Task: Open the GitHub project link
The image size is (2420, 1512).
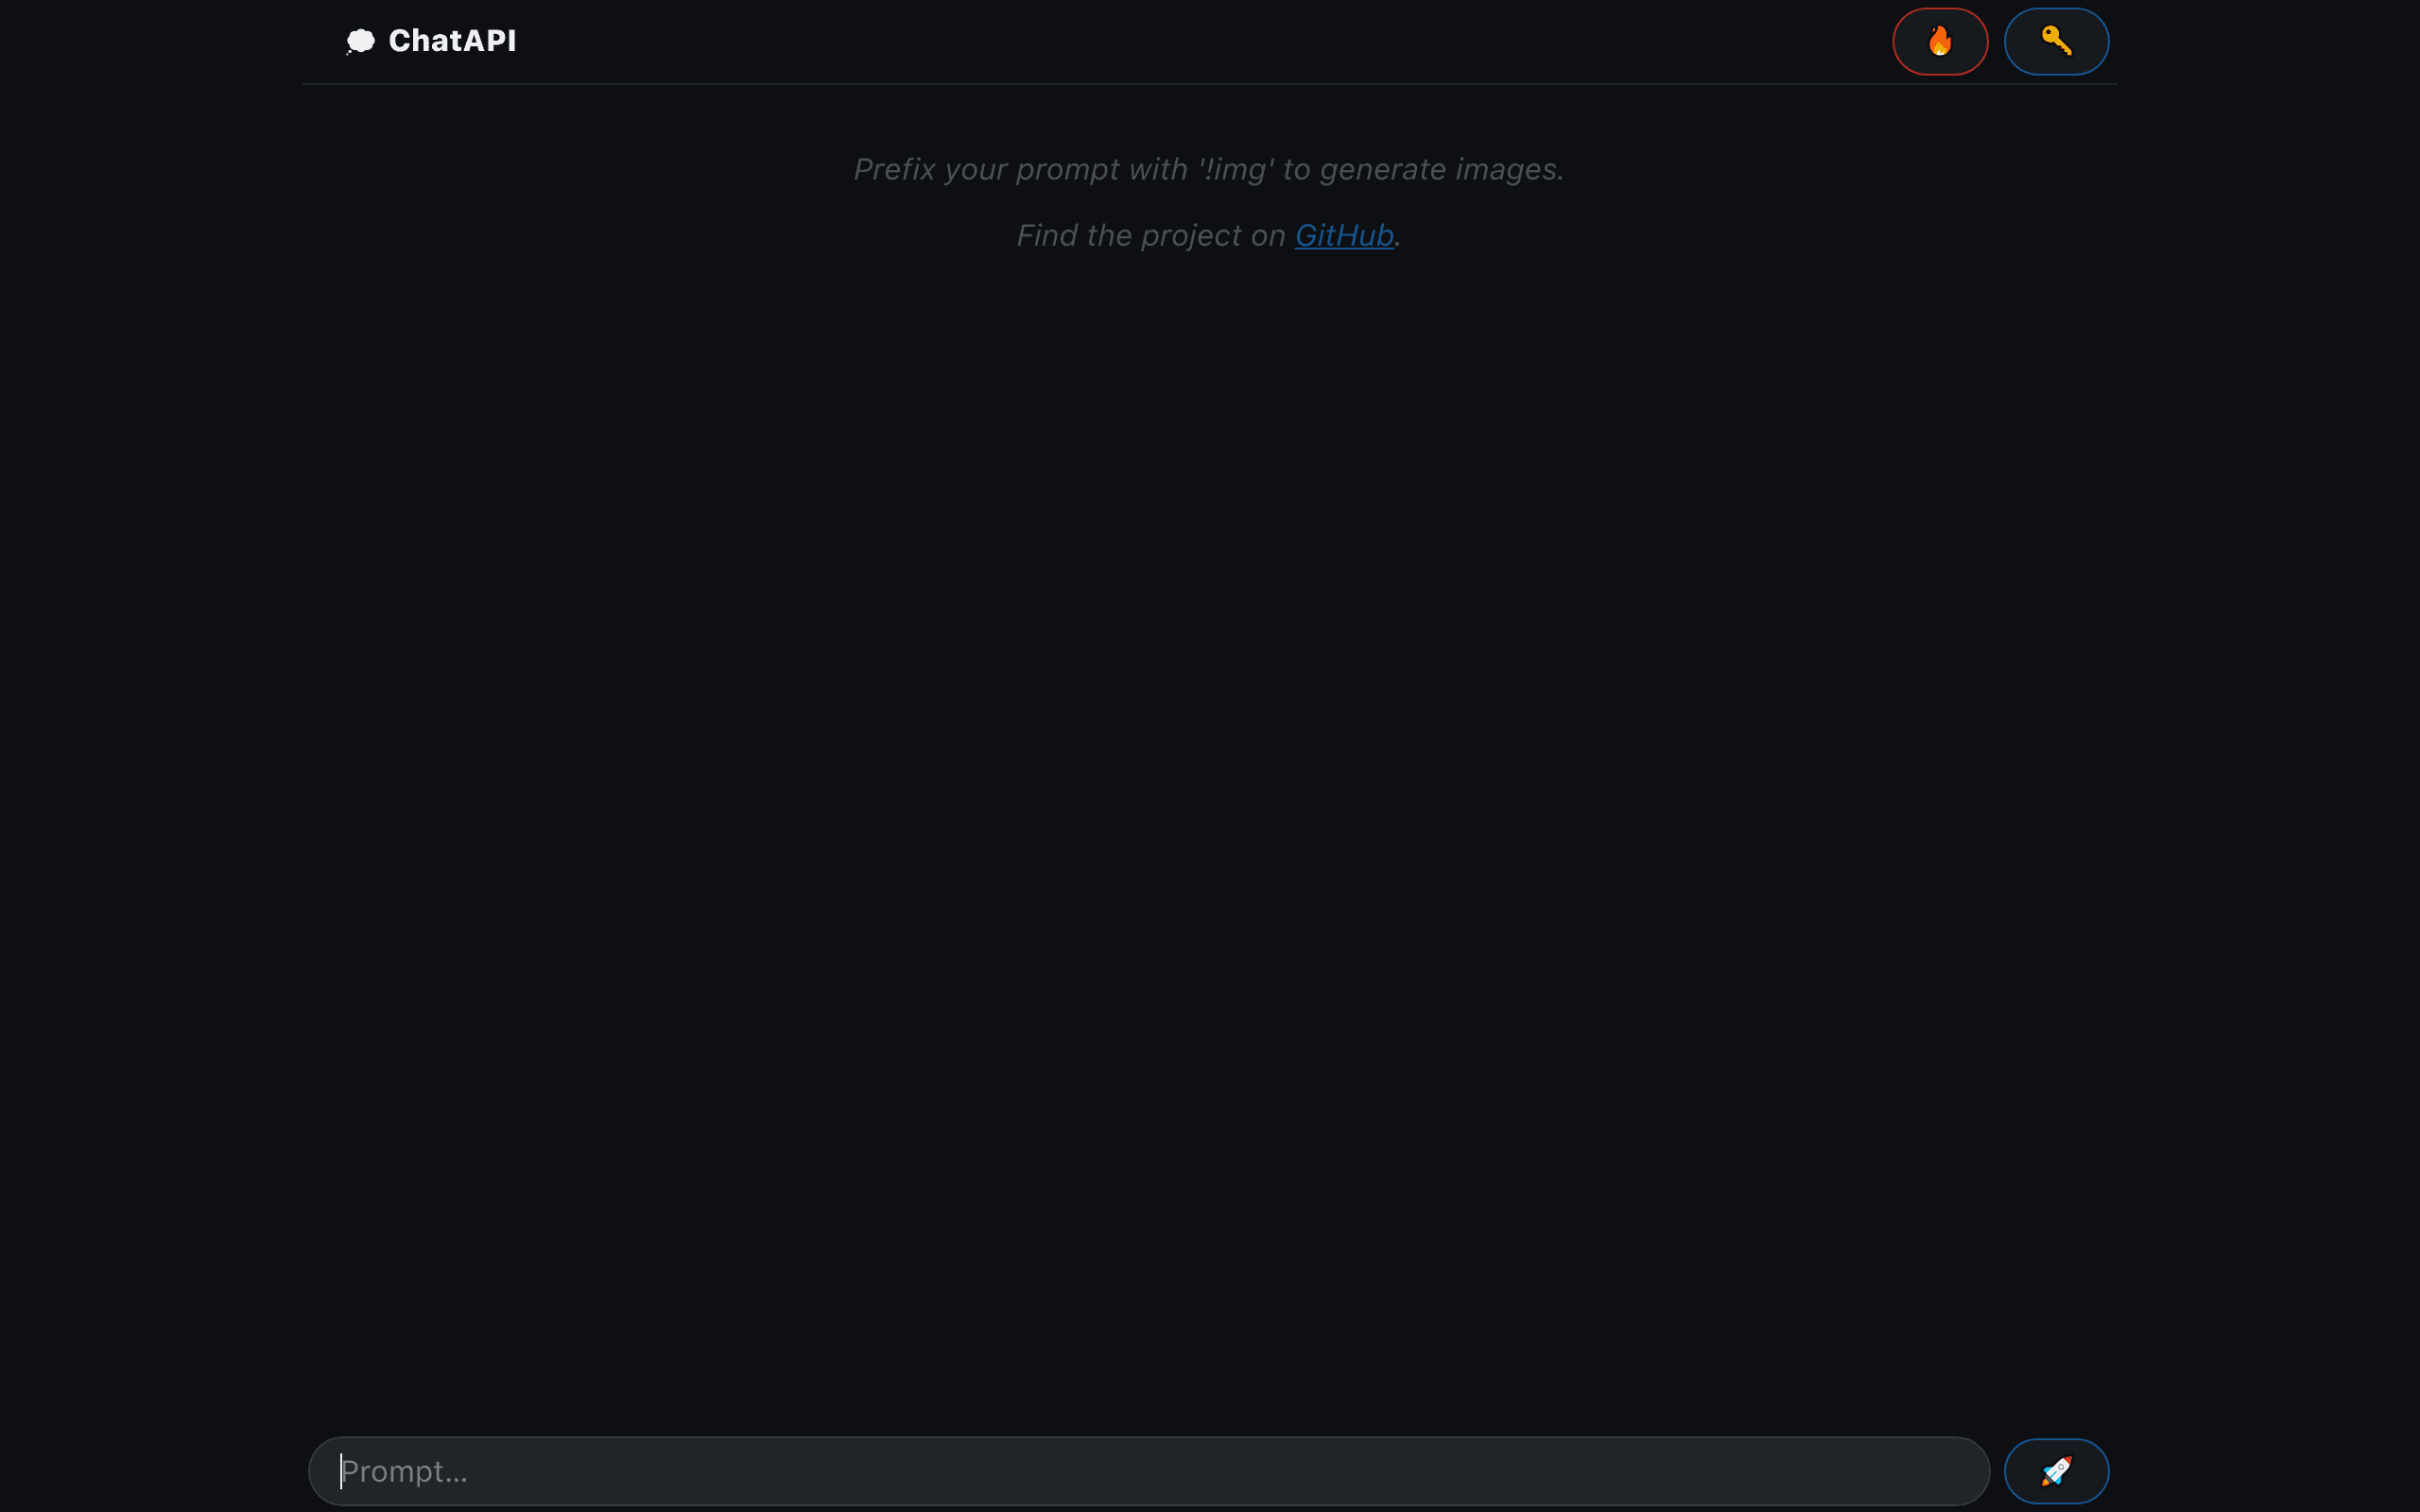Action: pyautogui.click(x=1344, y=235)
